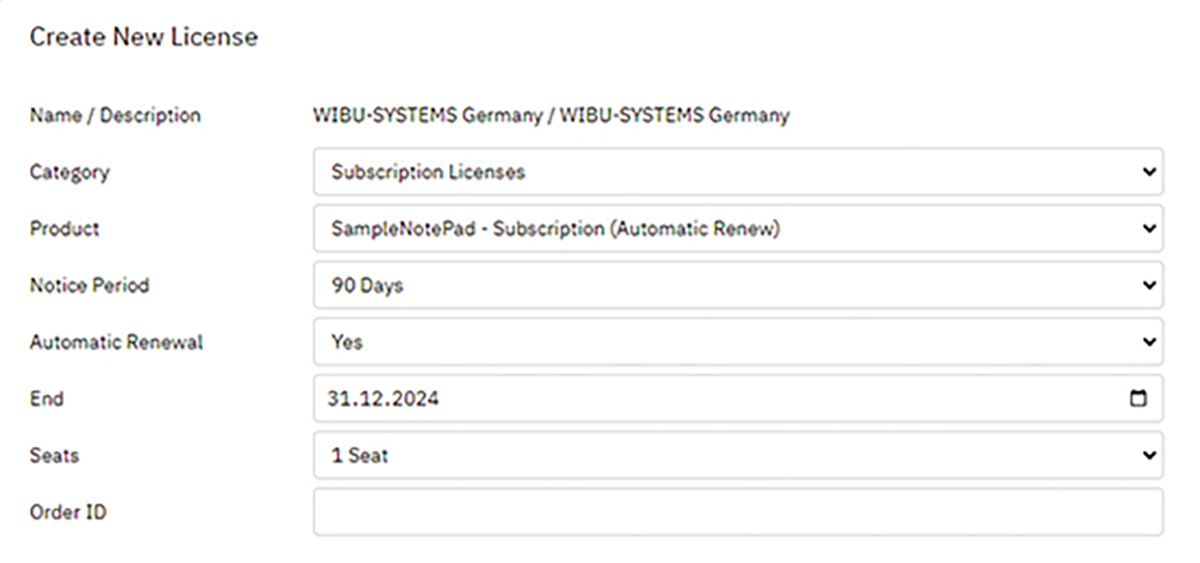Image resolution: width=1200 pixels, height=563 pixels.
Task: Focus the empty Order ID text field
Action: pyautogui.click(x=738, y=512)
